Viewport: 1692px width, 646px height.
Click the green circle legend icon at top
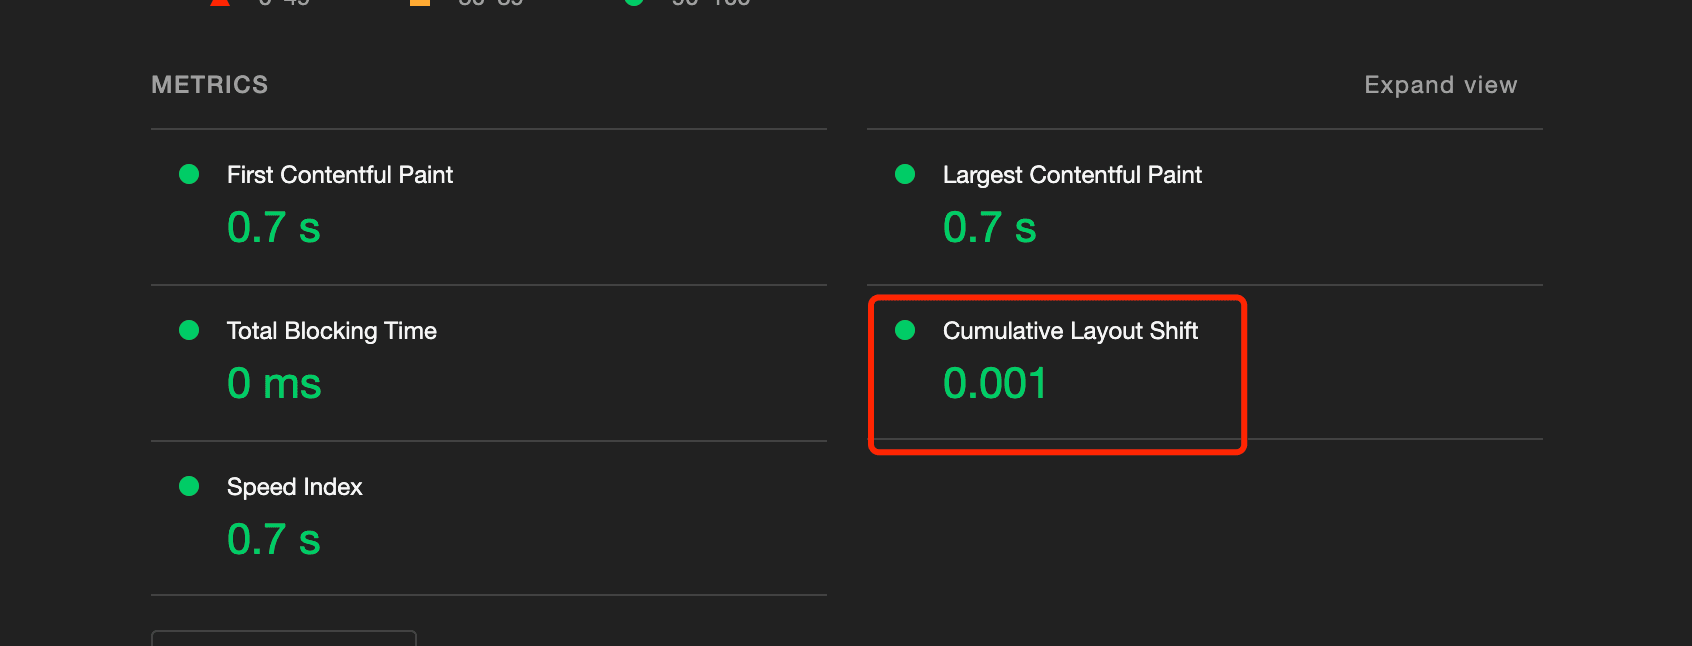634,2
